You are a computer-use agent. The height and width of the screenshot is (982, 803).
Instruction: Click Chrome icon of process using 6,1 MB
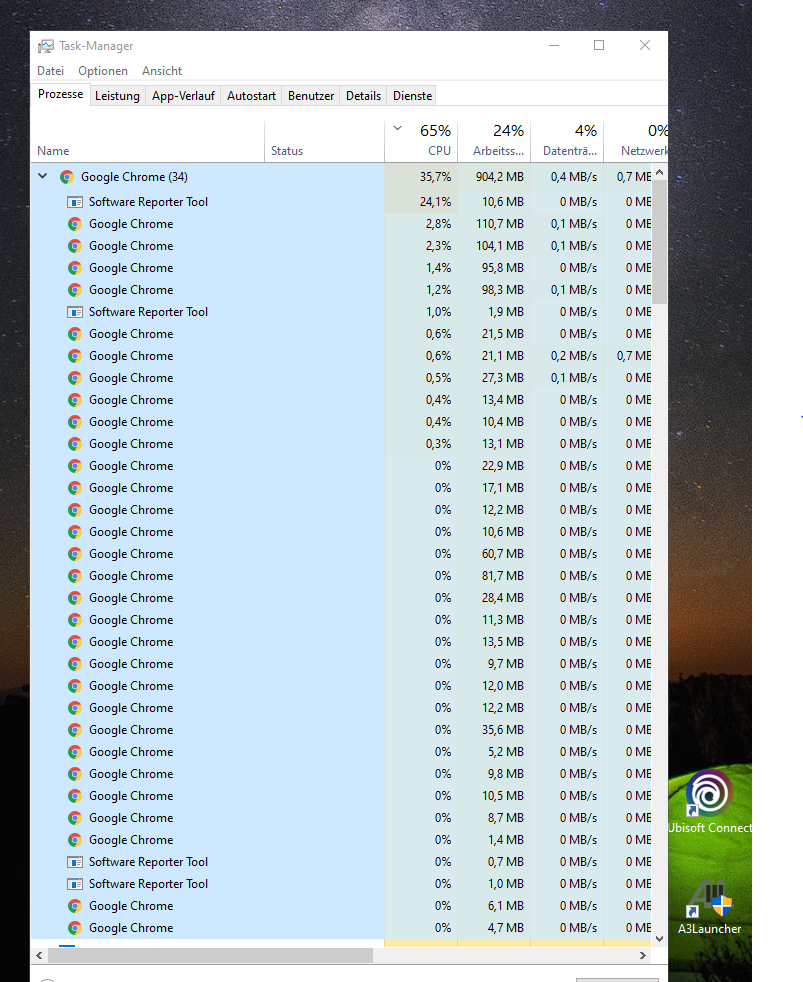[x=75, y=906]
